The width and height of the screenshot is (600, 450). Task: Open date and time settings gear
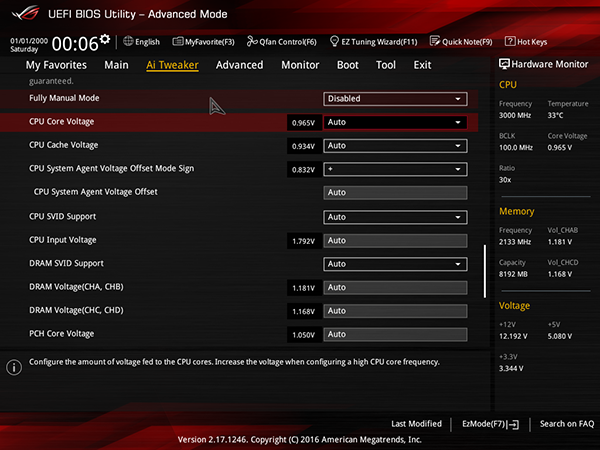tap(104, 39)
